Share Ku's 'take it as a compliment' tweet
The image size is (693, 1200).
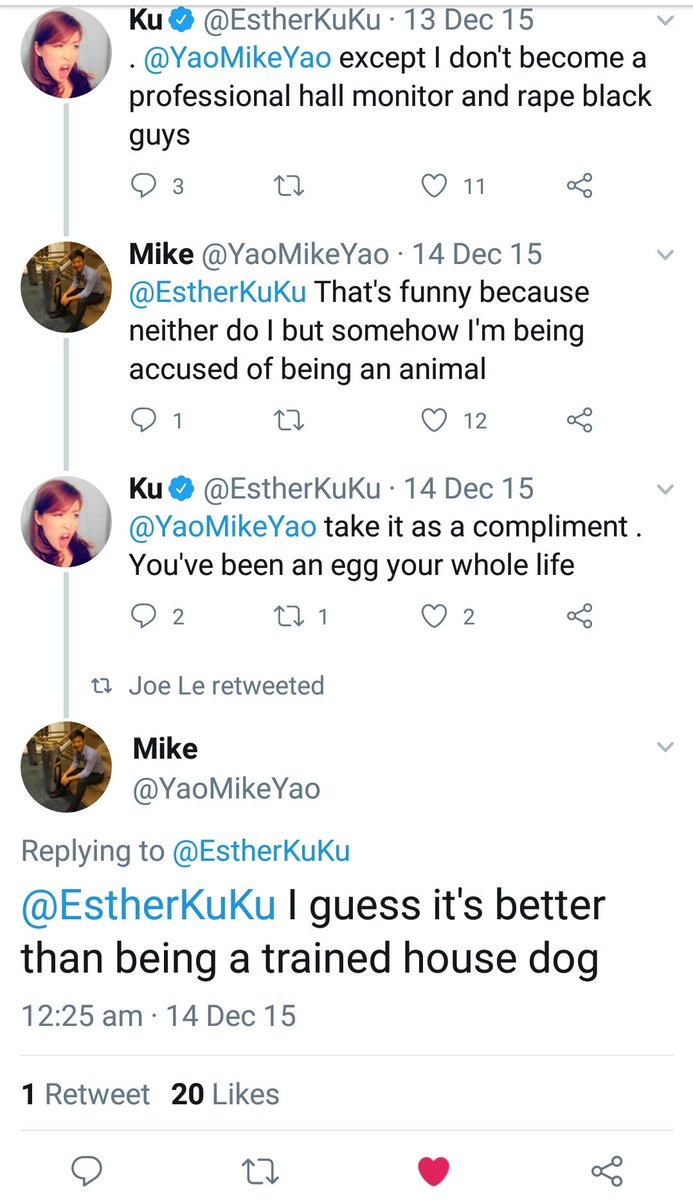(580, 617)
